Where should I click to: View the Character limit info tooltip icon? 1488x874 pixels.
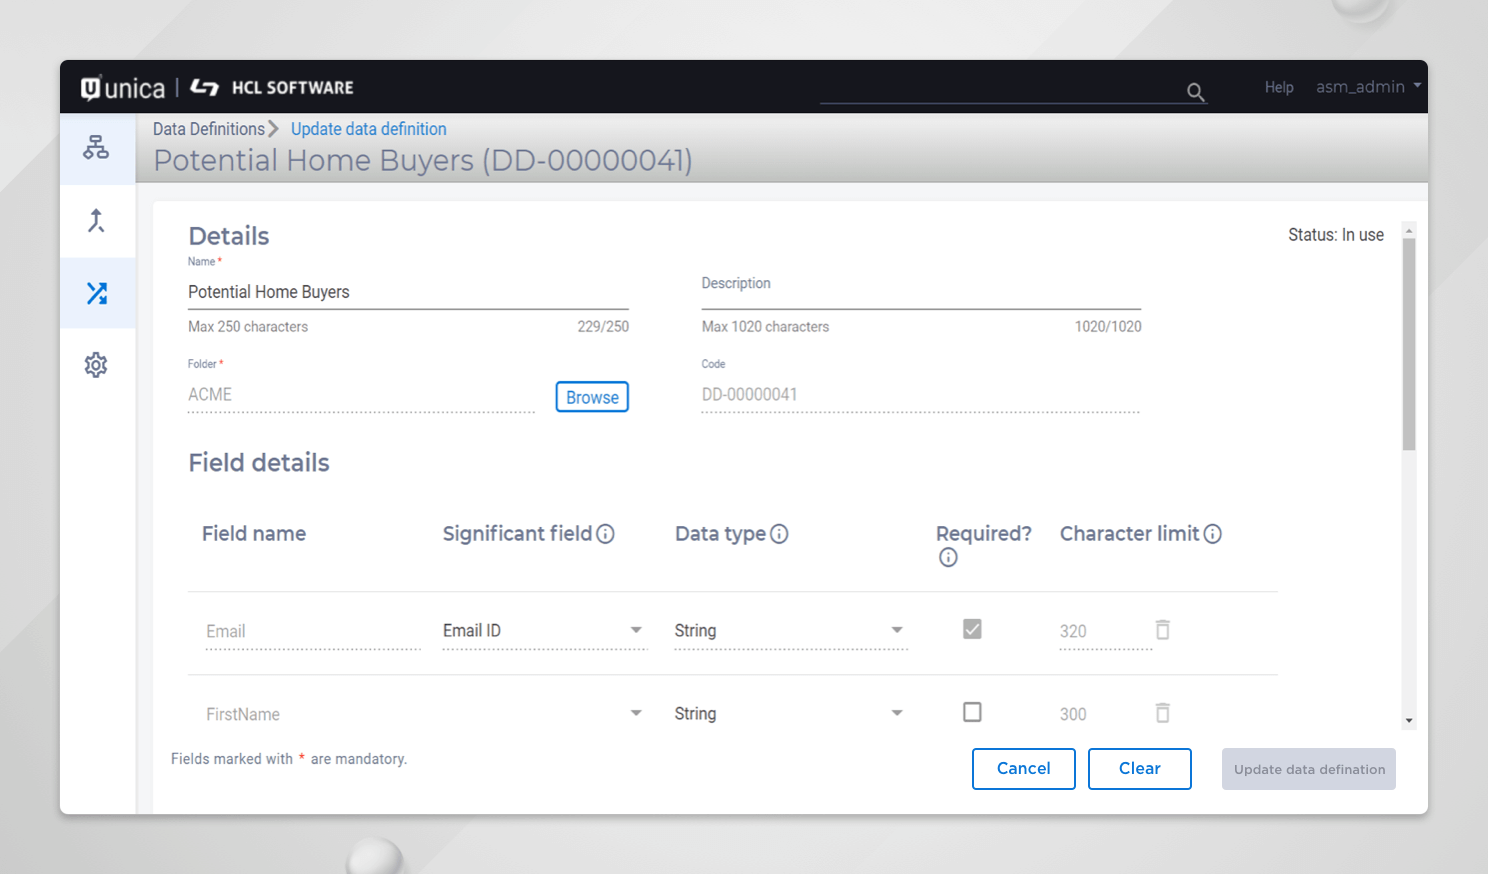tap(1213, 534)
